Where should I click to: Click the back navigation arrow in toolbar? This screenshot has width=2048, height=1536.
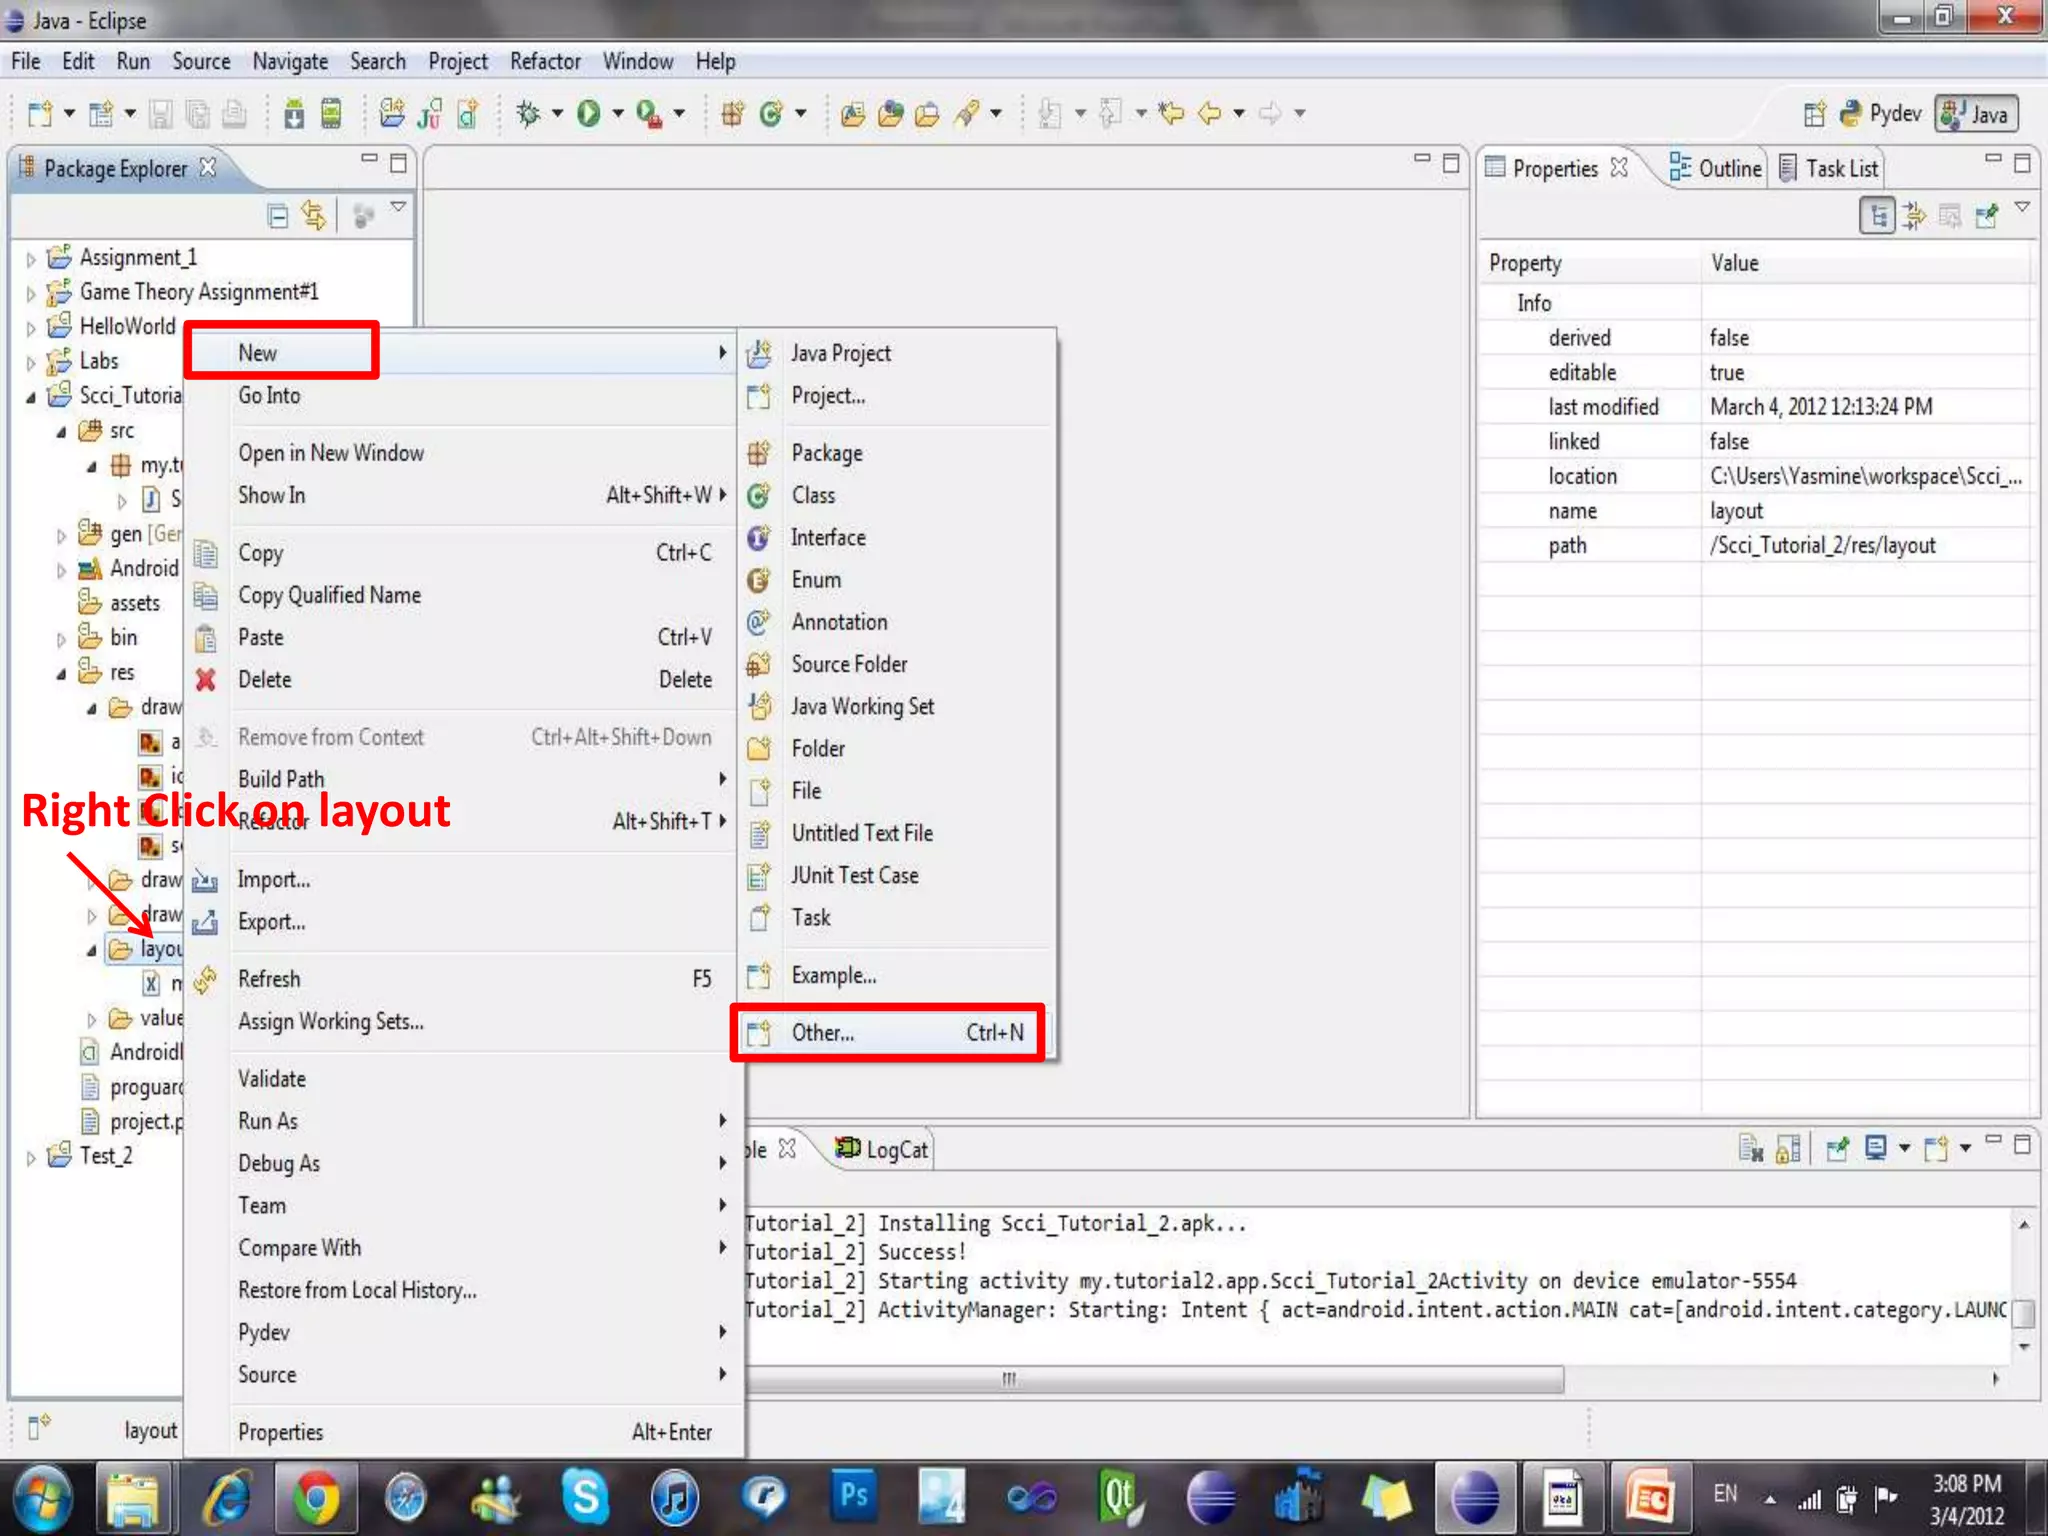click(x=1210, y=113)
